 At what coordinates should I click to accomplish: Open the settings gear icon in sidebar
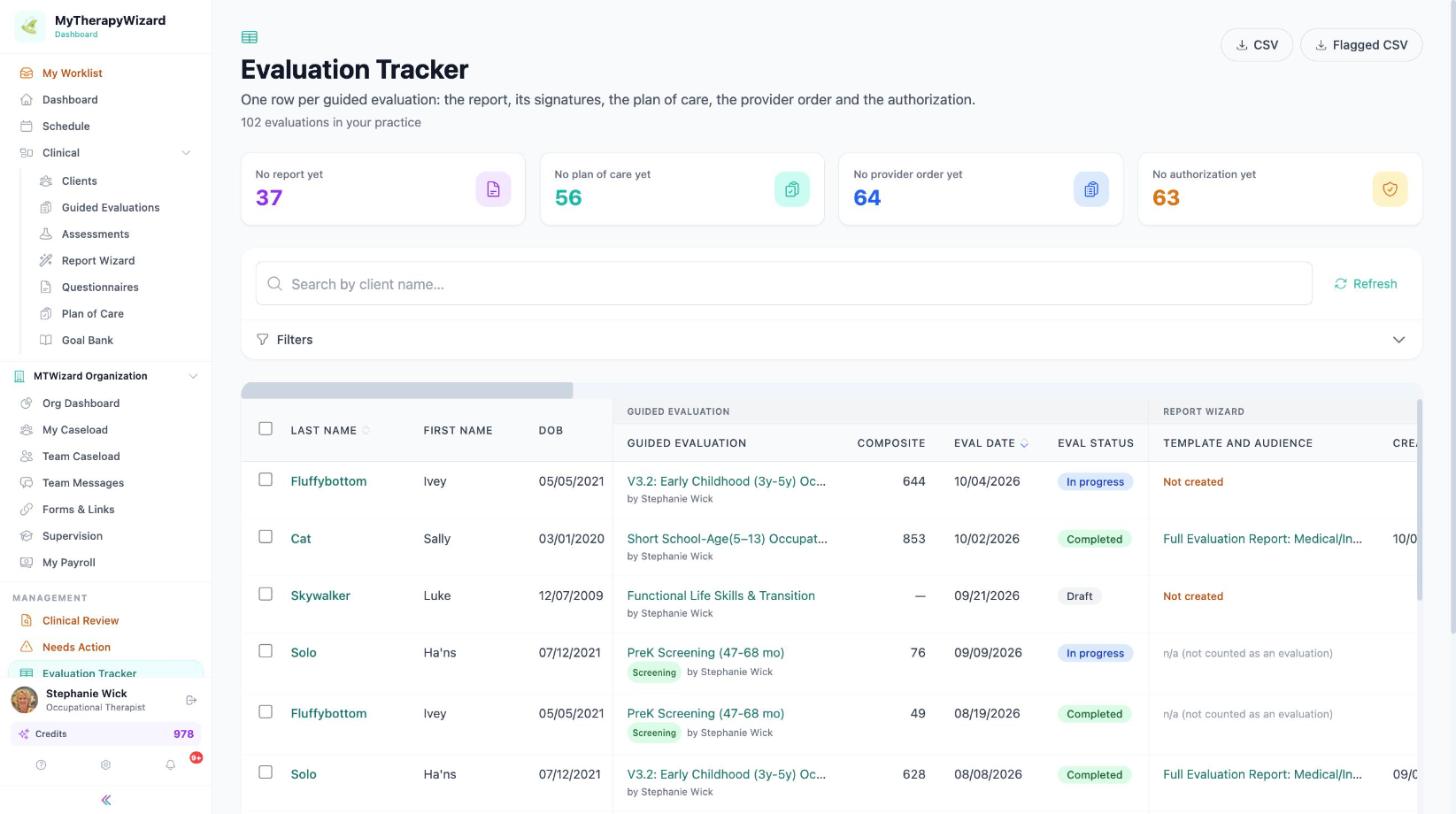pos(105,765)
